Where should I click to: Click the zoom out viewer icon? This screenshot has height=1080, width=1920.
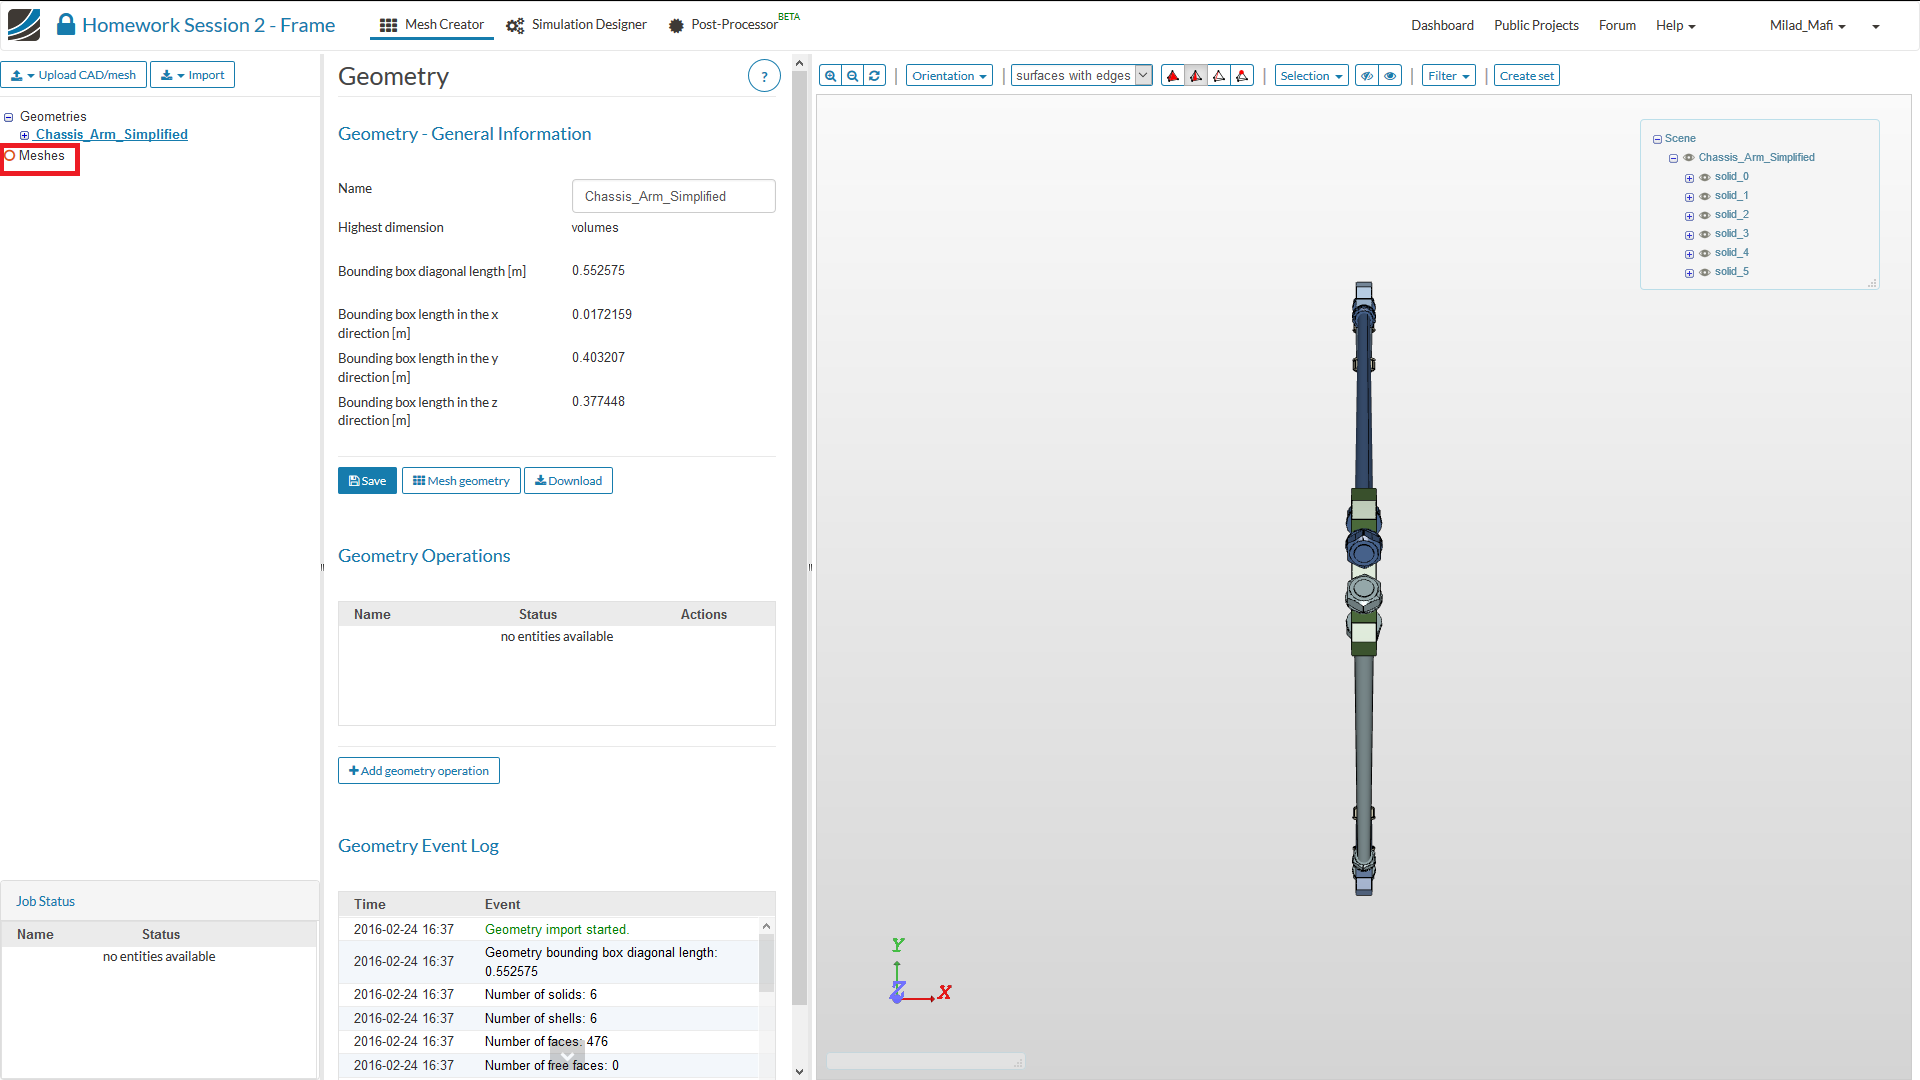pos(852,76)
